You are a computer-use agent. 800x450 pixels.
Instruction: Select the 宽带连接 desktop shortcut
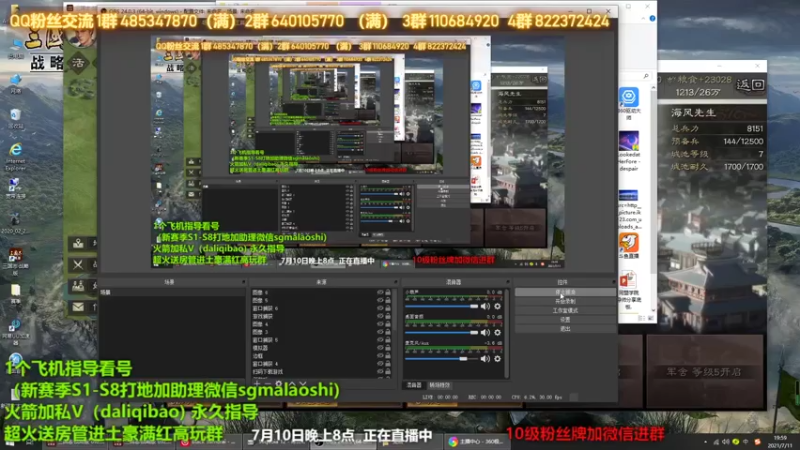pyautogui.click(x=15, y=186)
